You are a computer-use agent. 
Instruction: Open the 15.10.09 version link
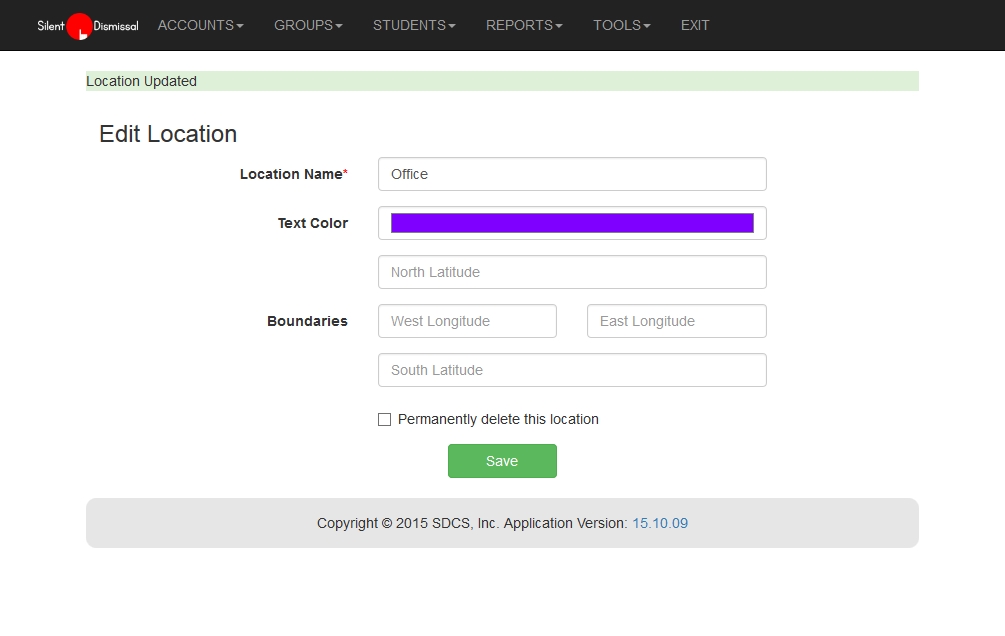(659, 523)
